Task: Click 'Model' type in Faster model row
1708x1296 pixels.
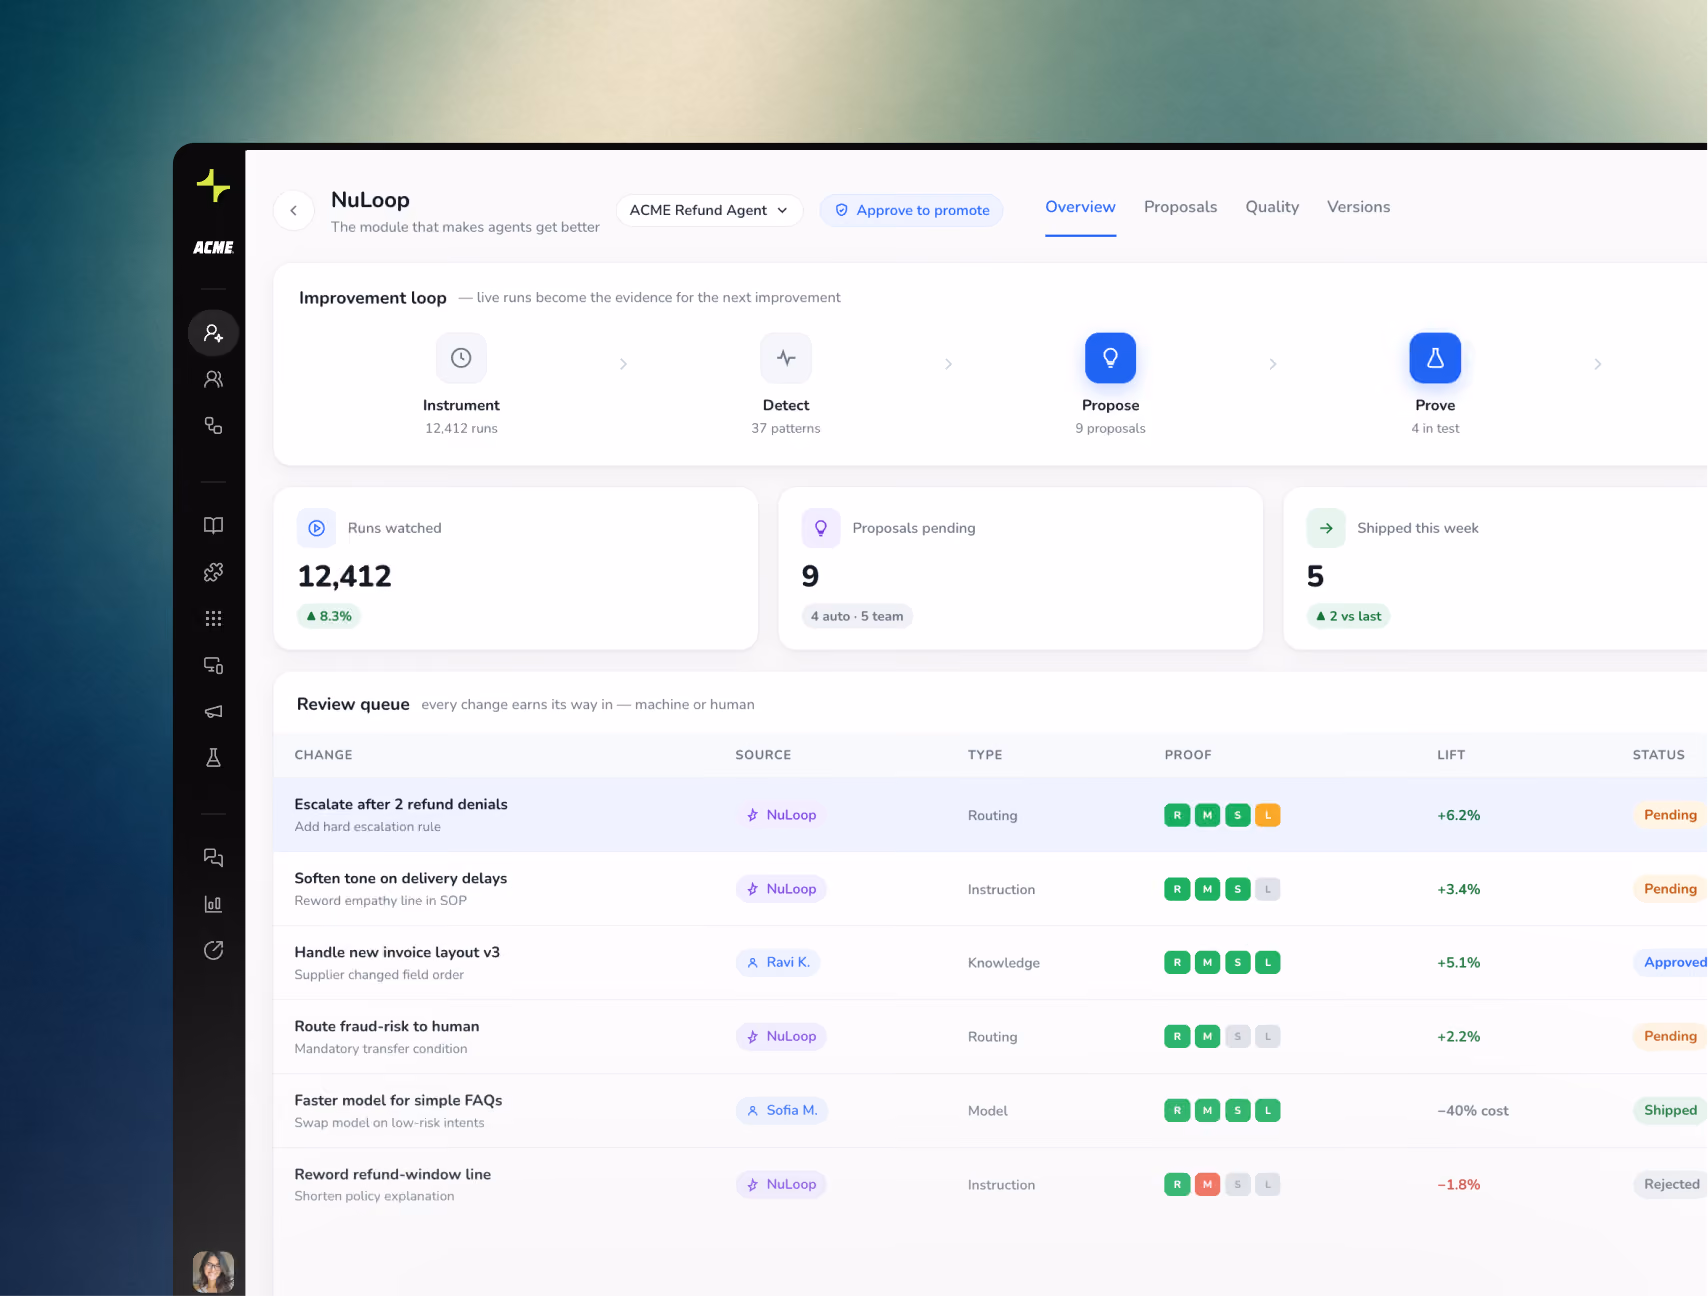Action: [988, 1111]
